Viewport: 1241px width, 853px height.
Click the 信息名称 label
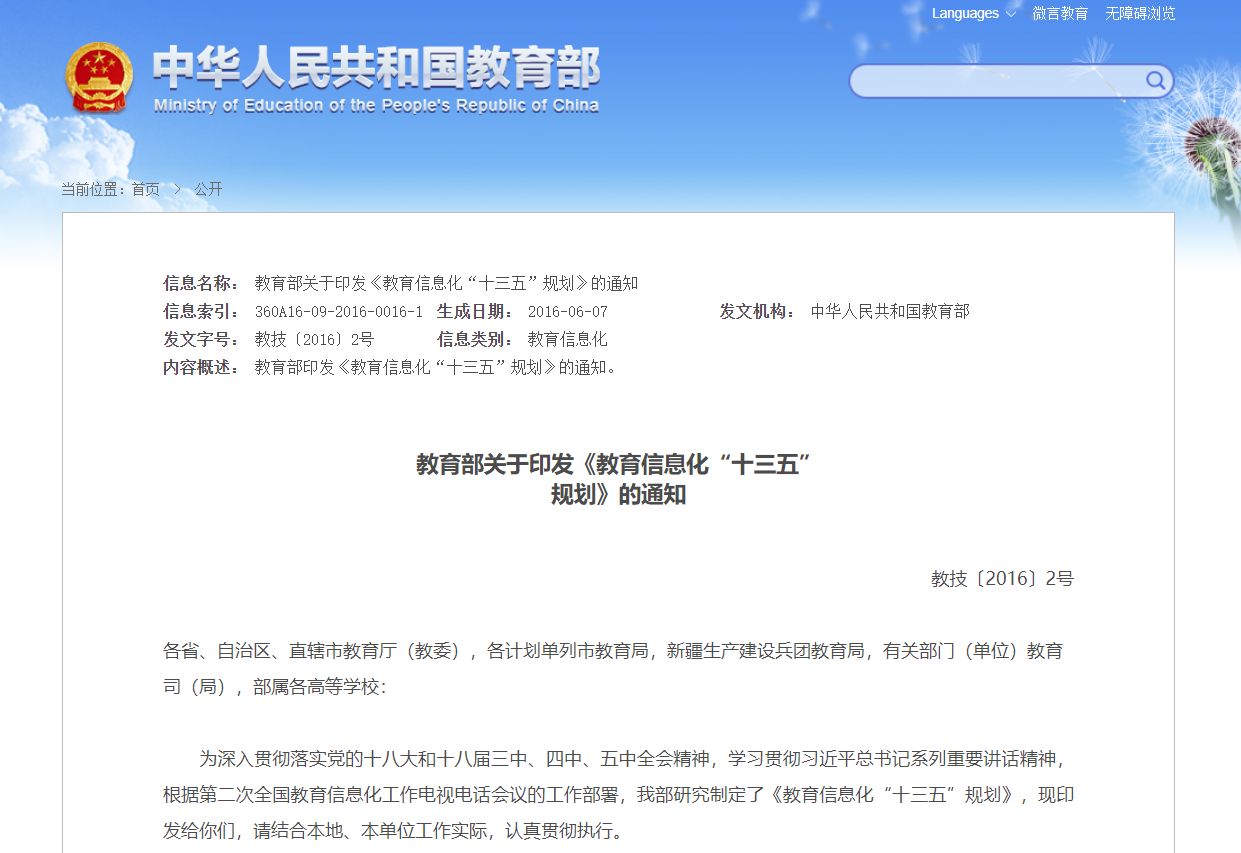tap(201, 283)
